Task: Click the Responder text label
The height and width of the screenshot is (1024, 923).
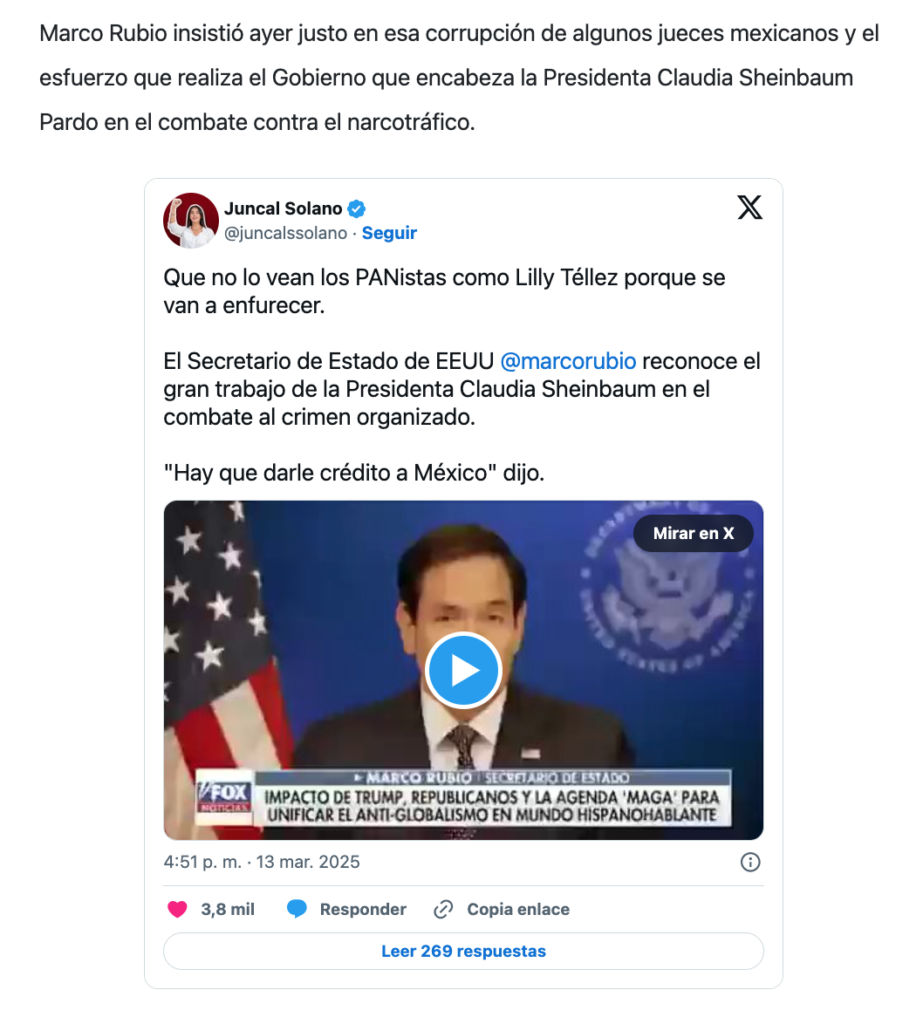Action: point(363,909)
